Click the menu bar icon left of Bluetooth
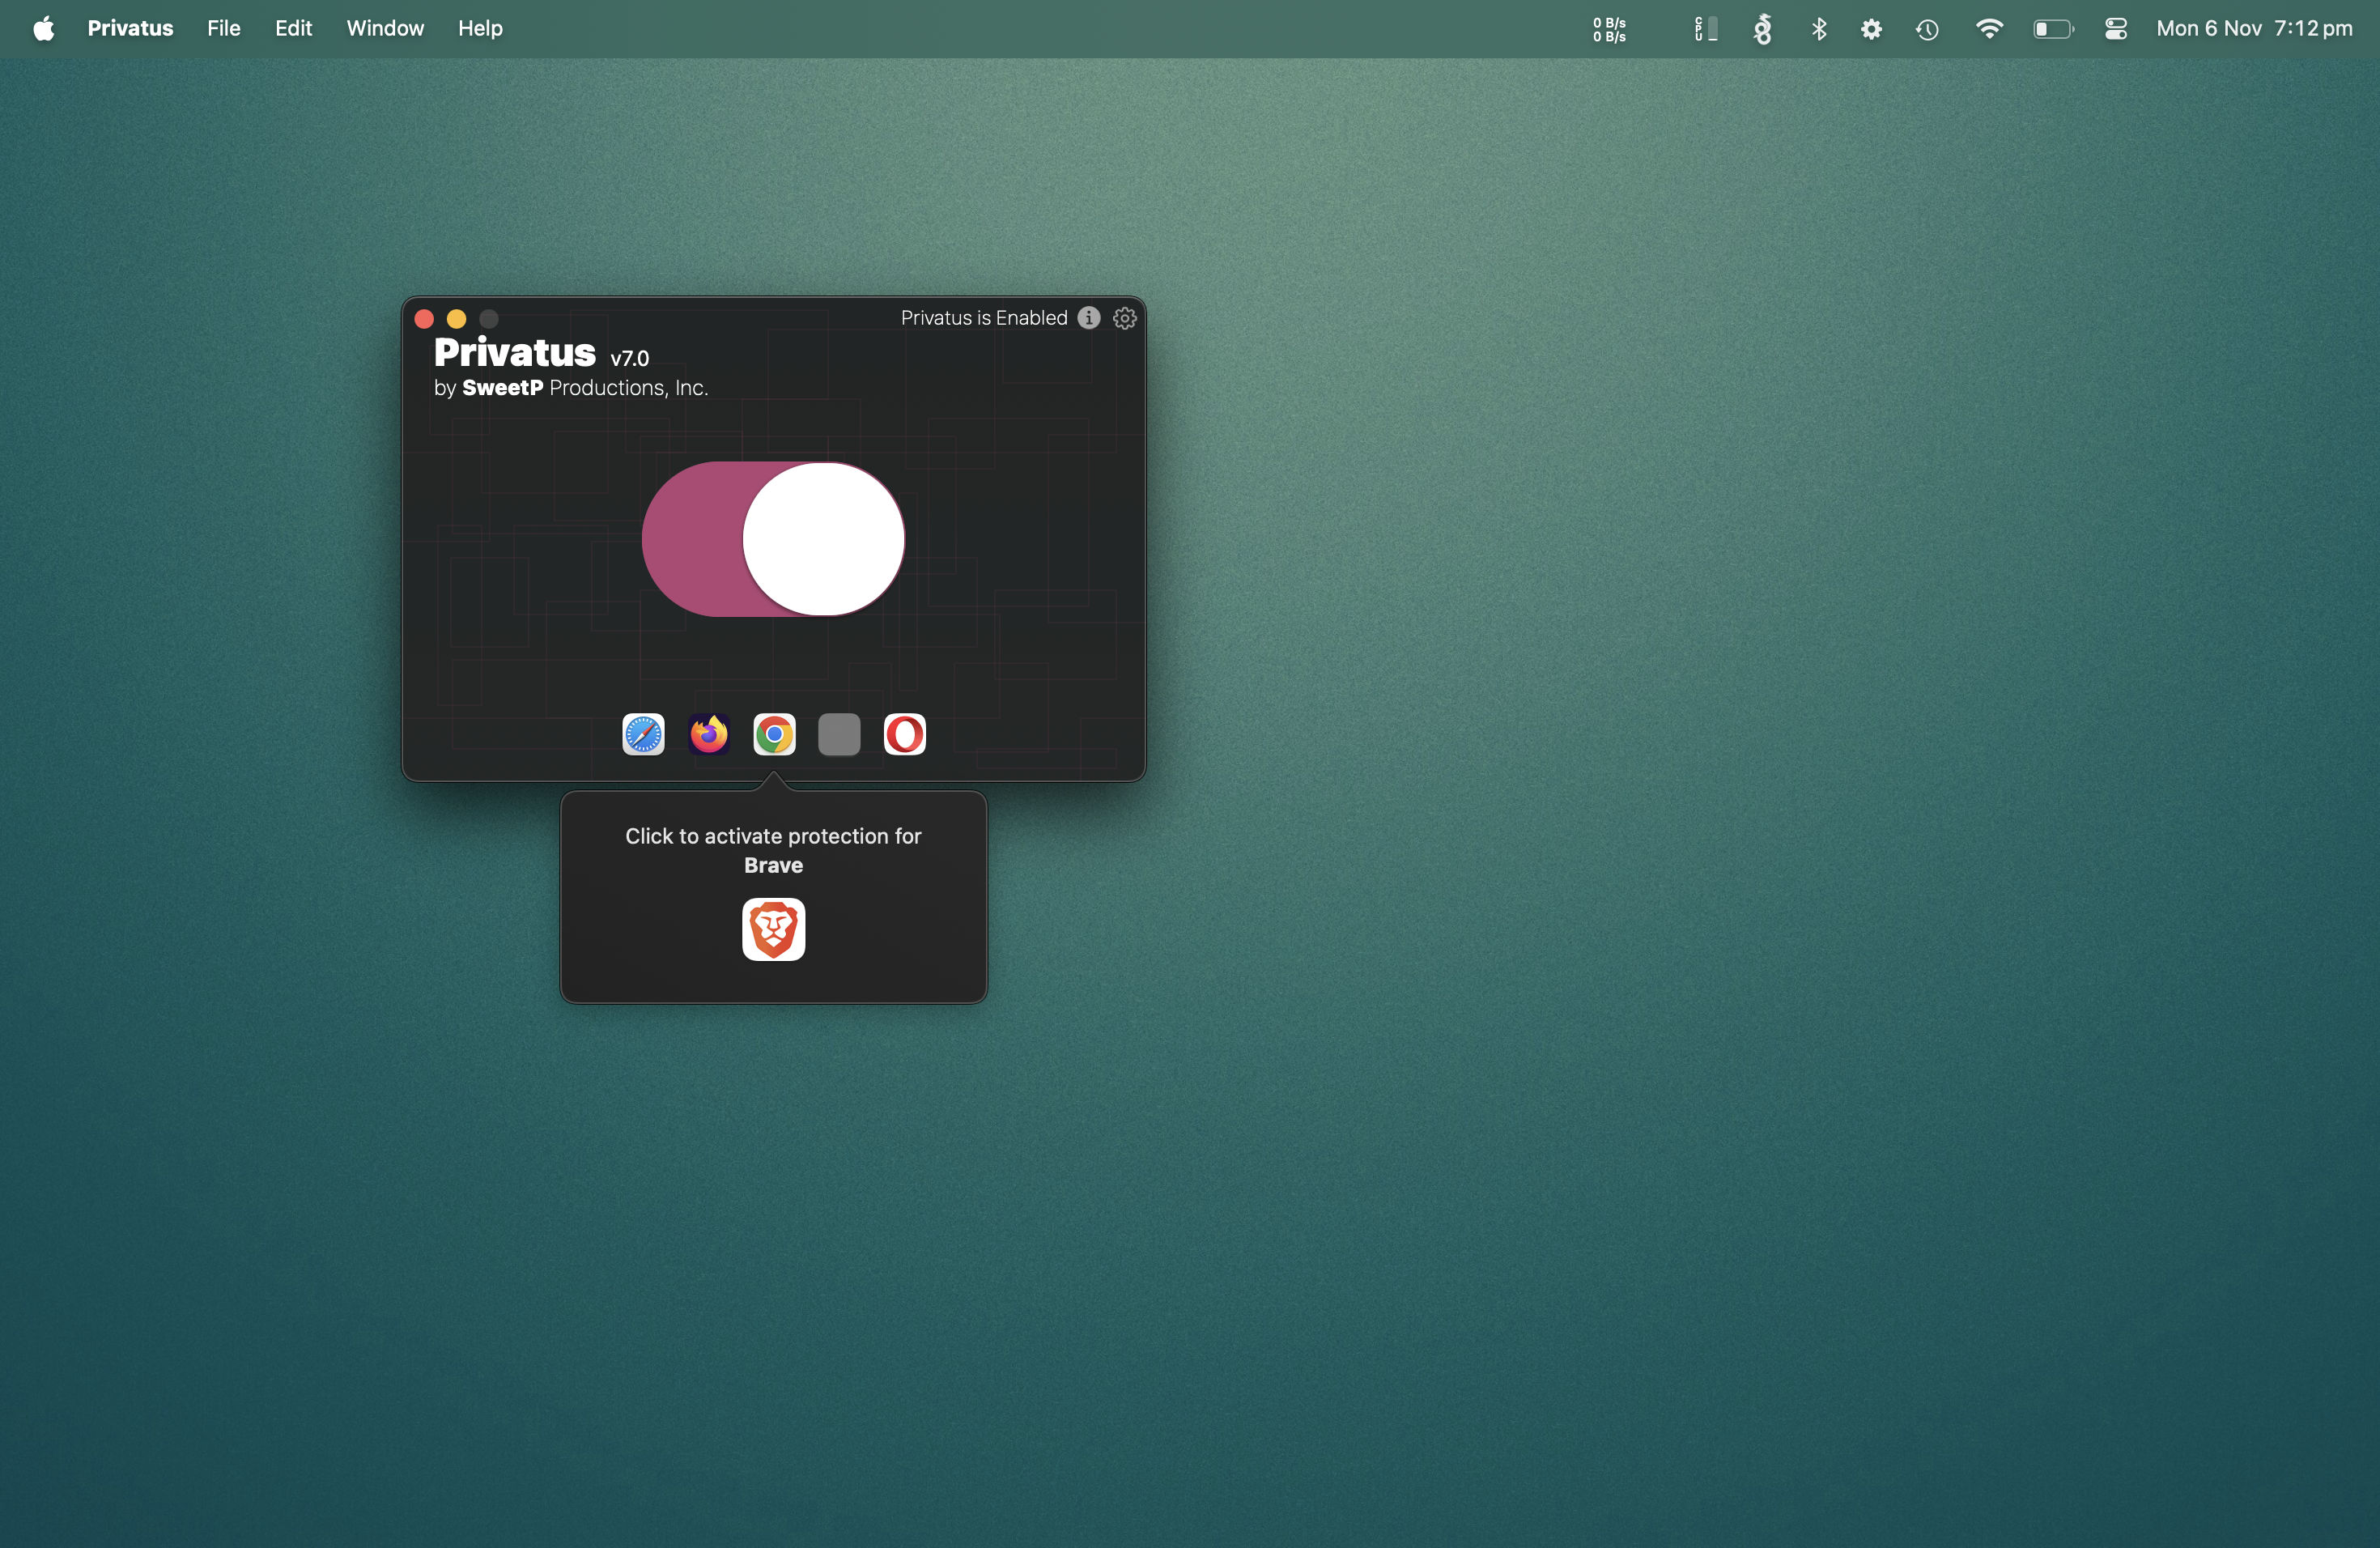 coord(1763,29)
